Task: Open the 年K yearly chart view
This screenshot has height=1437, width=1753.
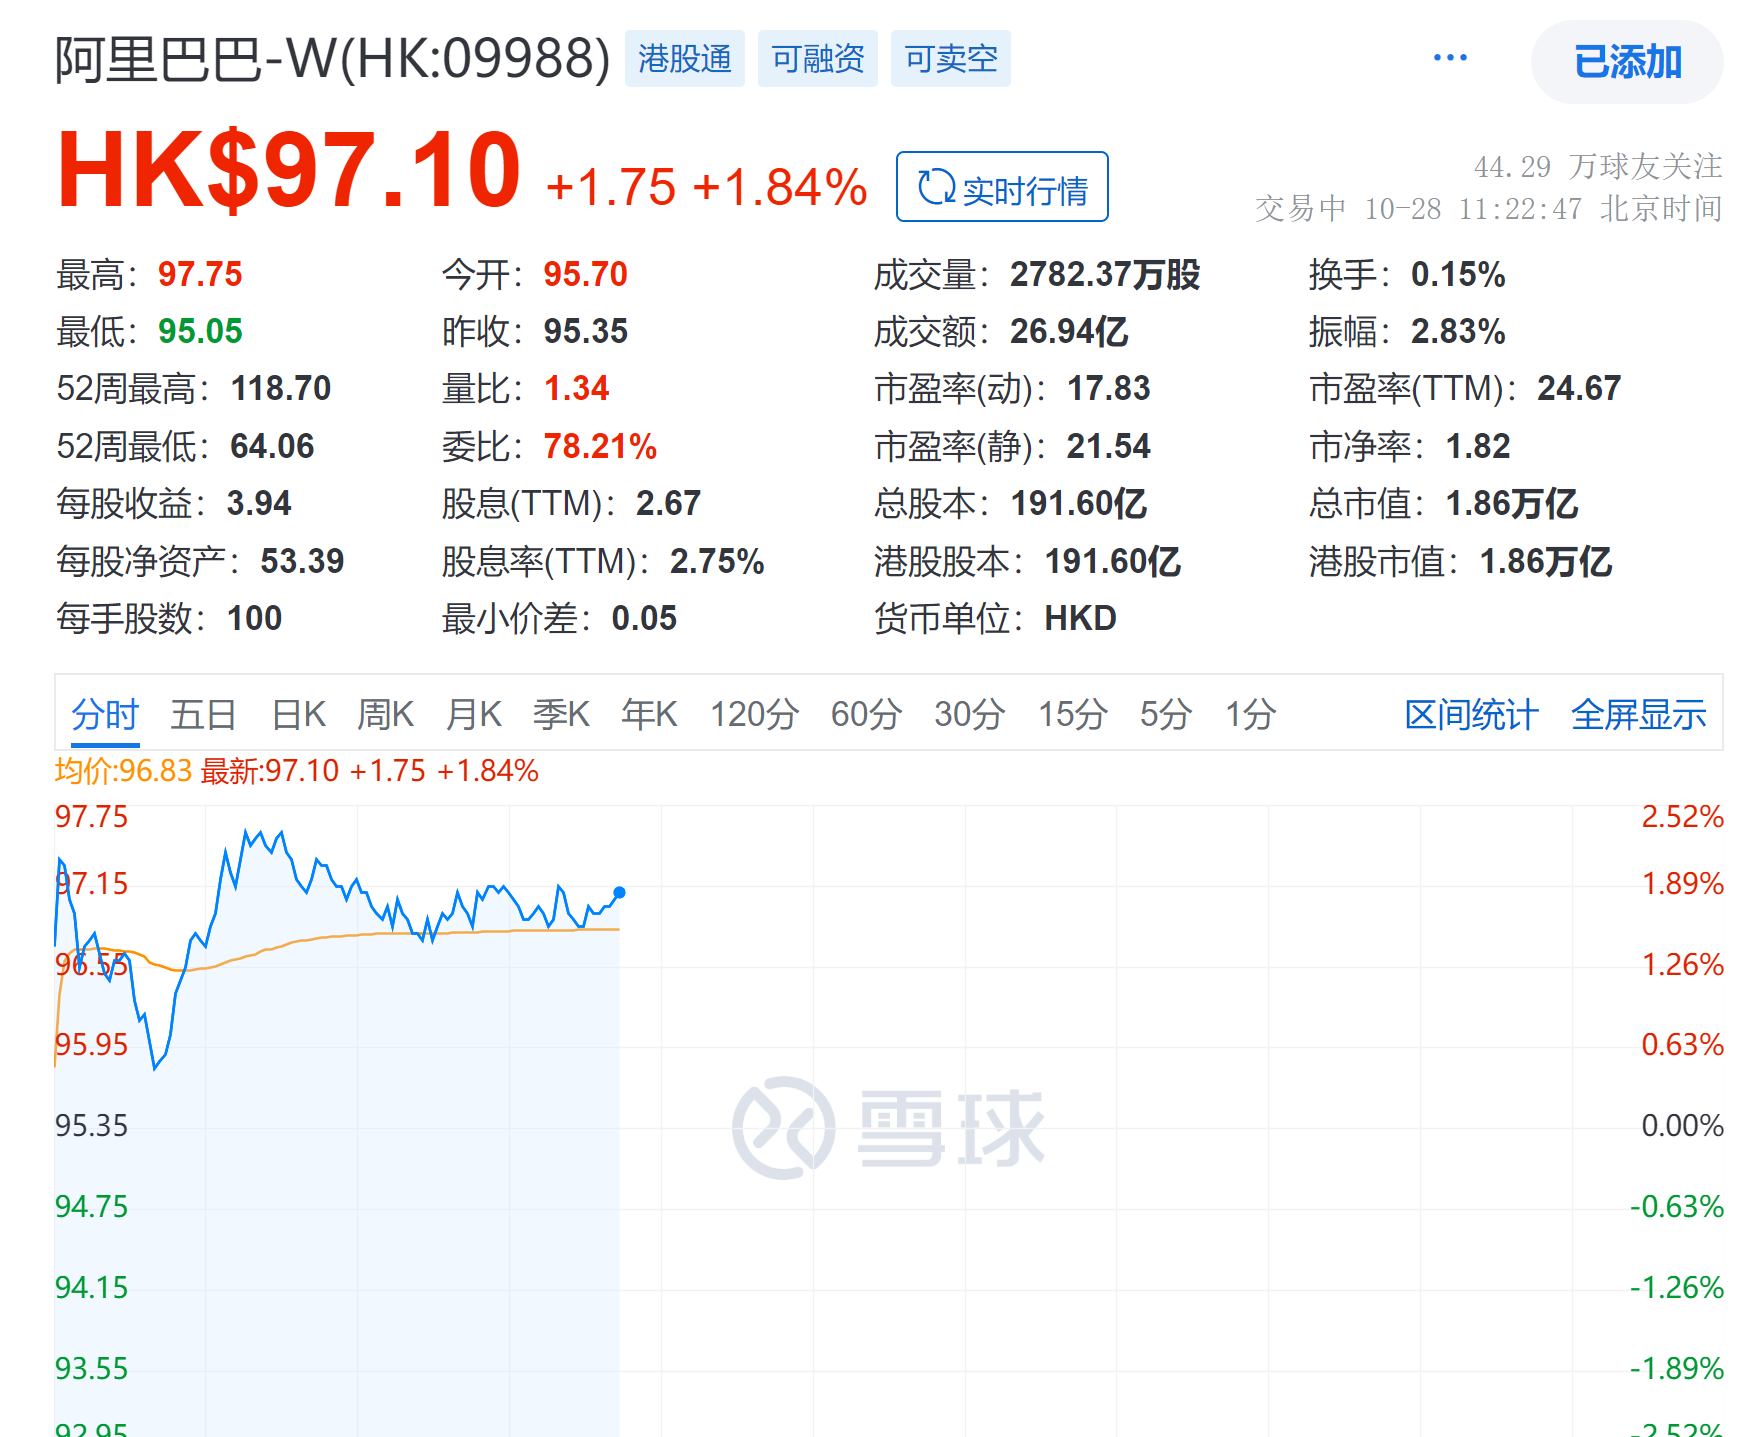Action: click(648, 713)
